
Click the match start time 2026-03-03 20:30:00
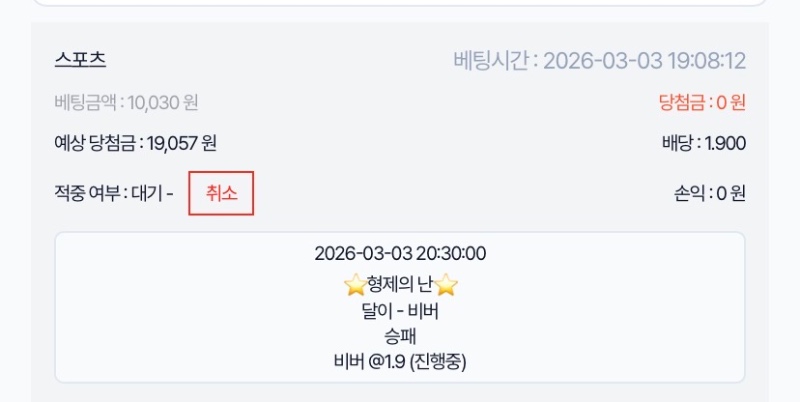pyautogui.click(x=400, y=254)
